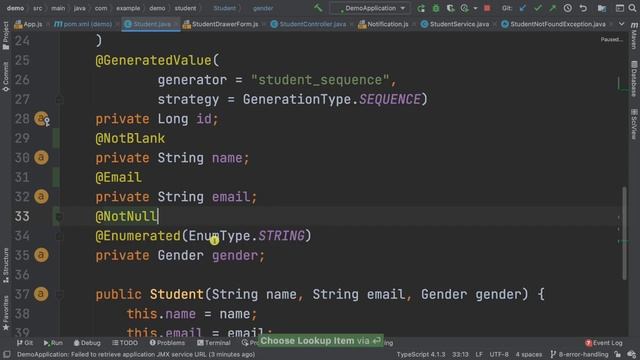This screenshot has width=640, height=360.
Task: Open the Event Log button
Action: coord(604,343)
